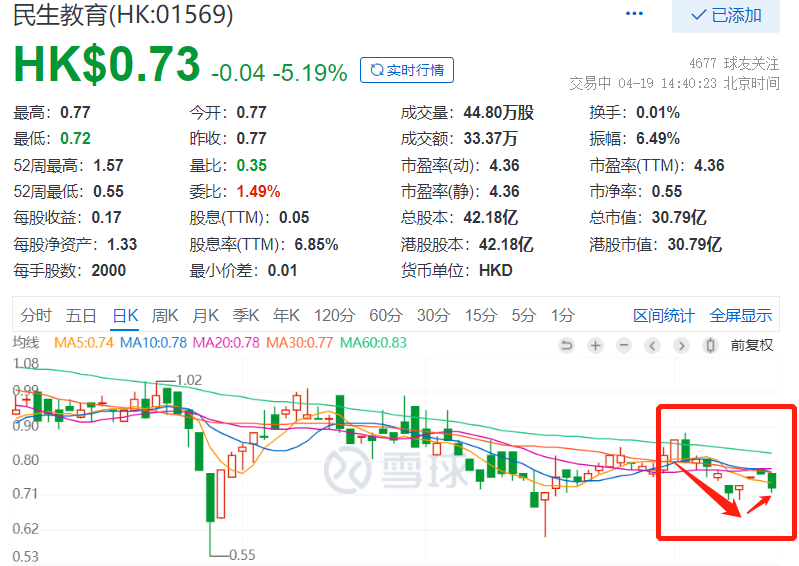Open 区间统计 range statistics link
The height and width of the screenshot is (566, 799).
663,316
